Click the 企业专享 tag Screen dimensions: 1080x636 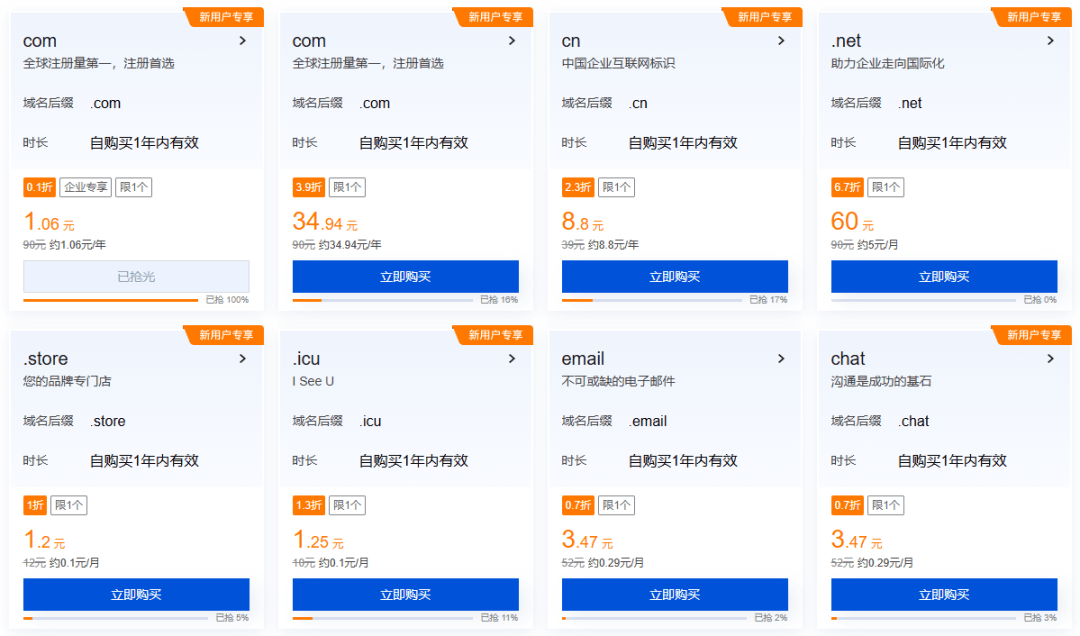pyautogui.click(x=85, y=187)
